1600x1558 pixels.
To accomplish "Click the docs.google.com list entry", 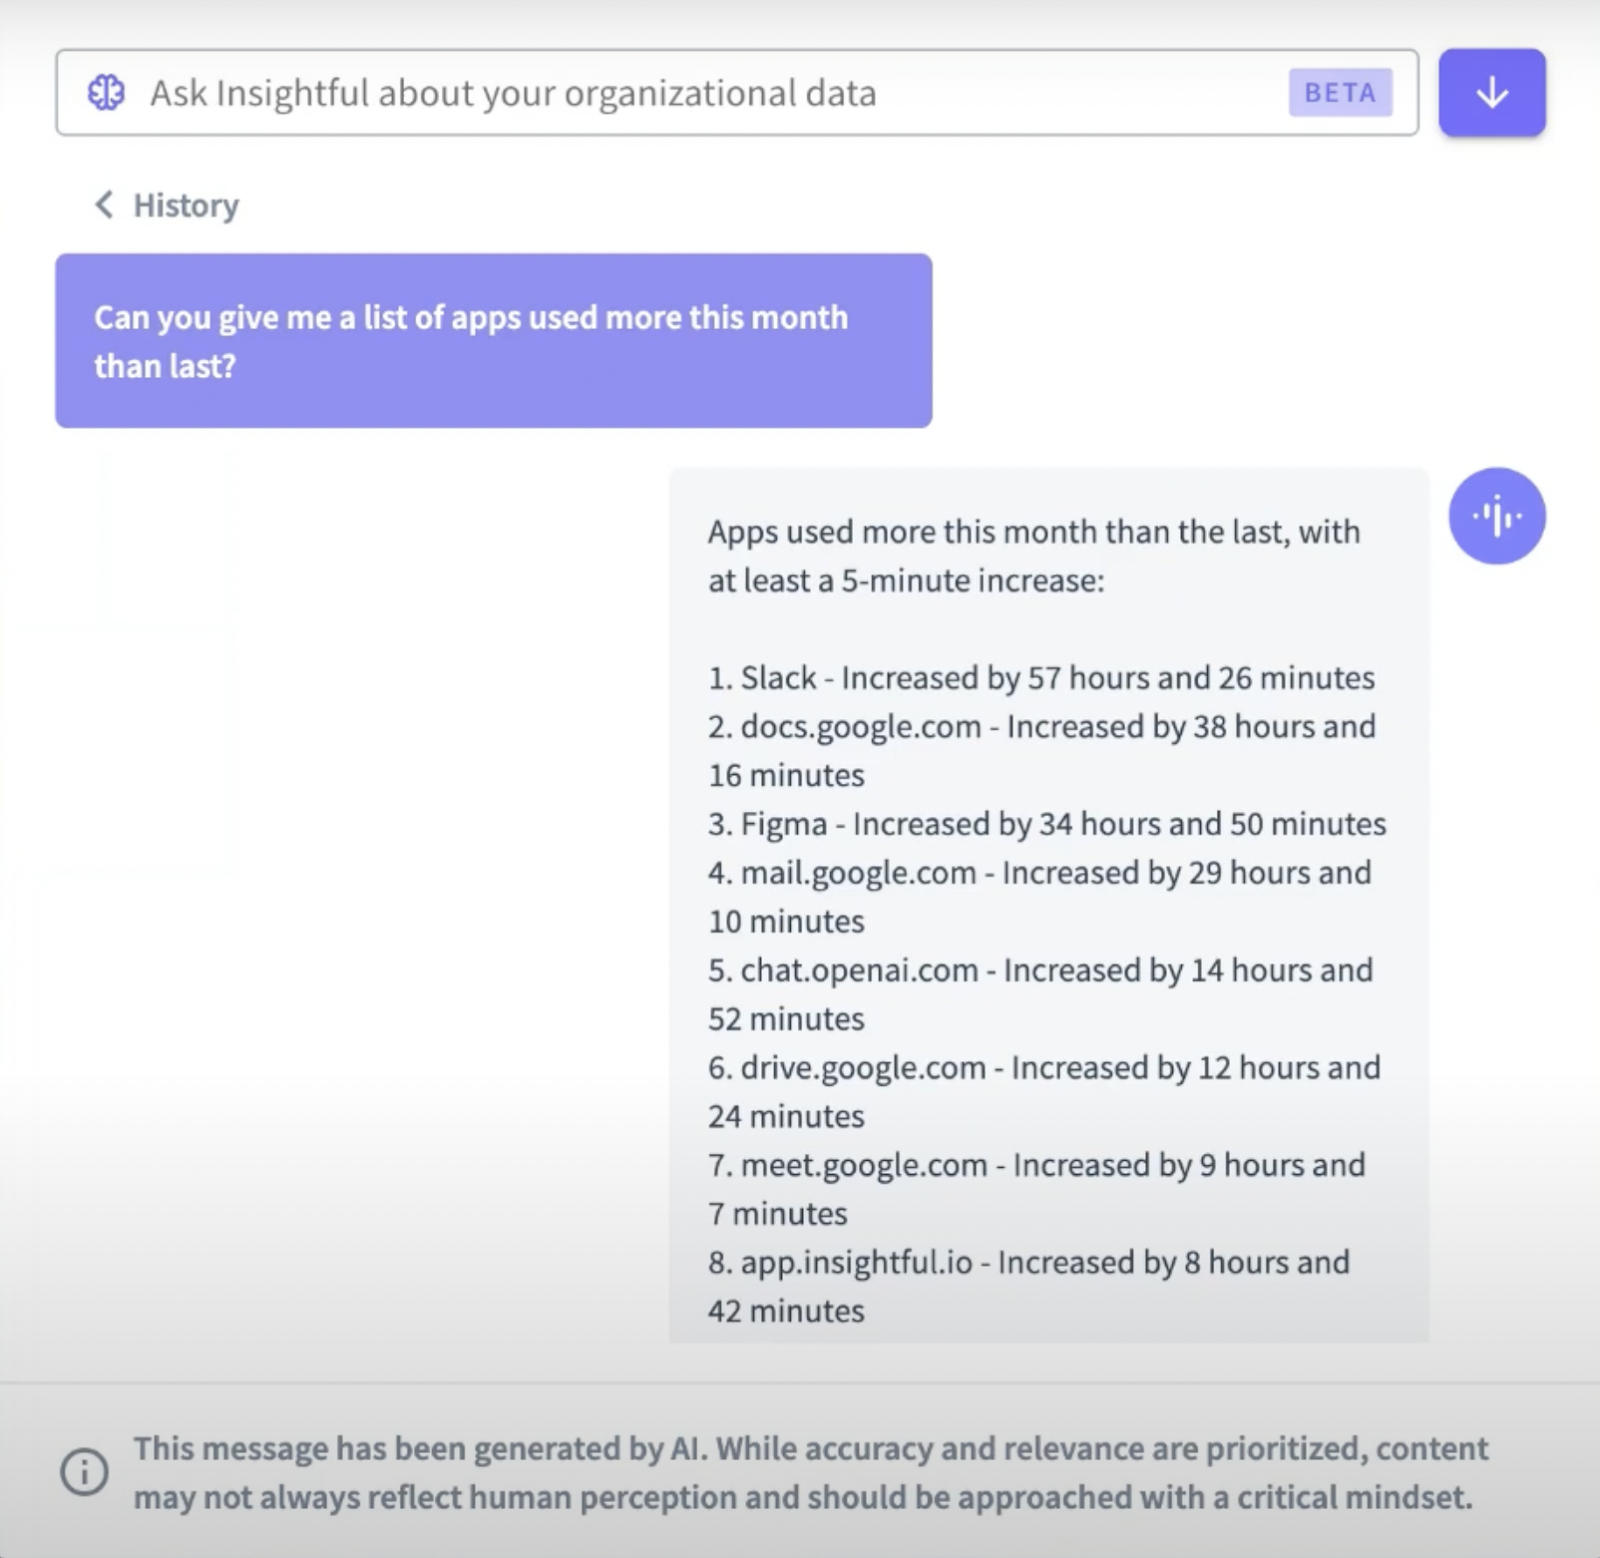I will [x=1041, y=750].
